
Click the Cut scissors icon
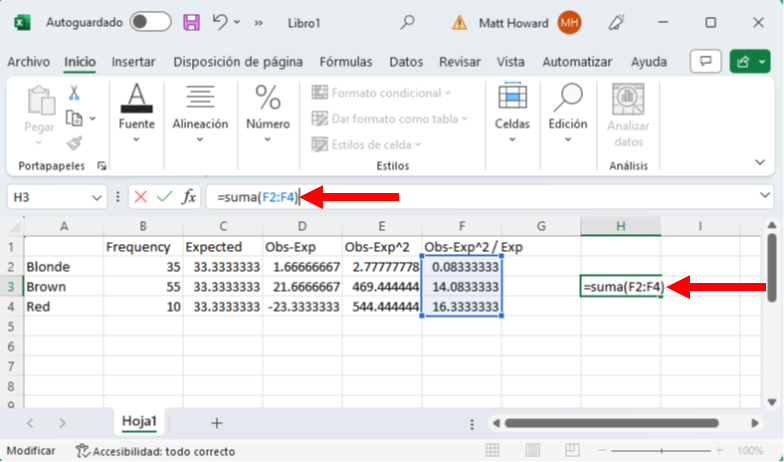coord(73,93)
